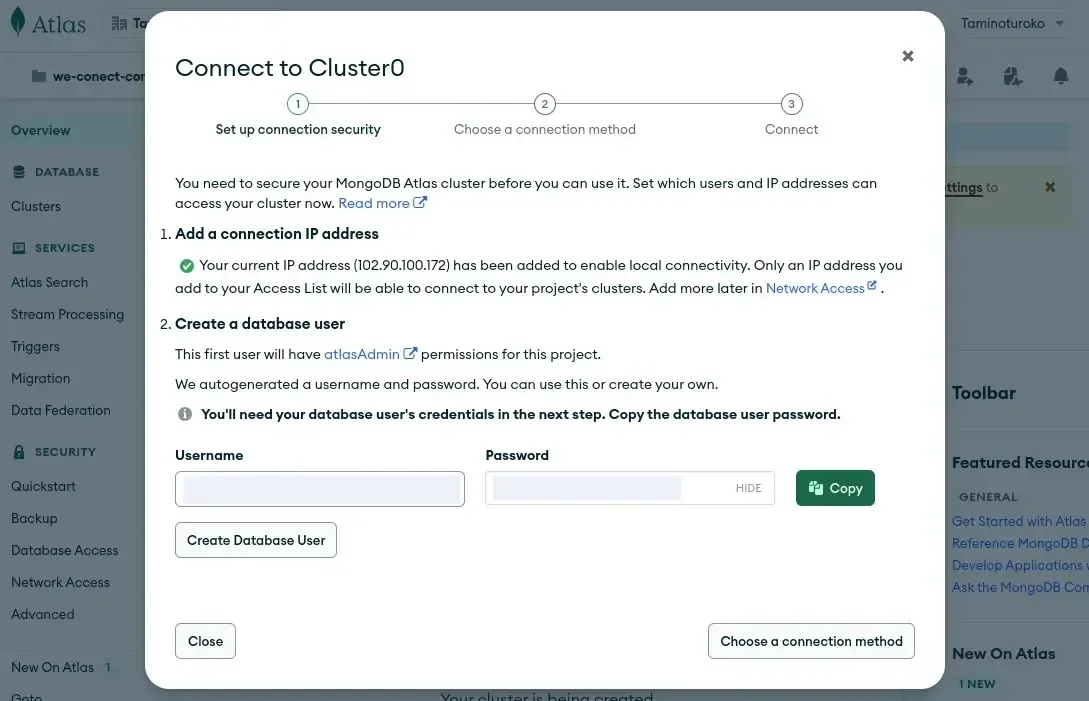Click step 3 Connect circle
The height and width of the screenshot is (701, 1089).
(x=791, y=104)
